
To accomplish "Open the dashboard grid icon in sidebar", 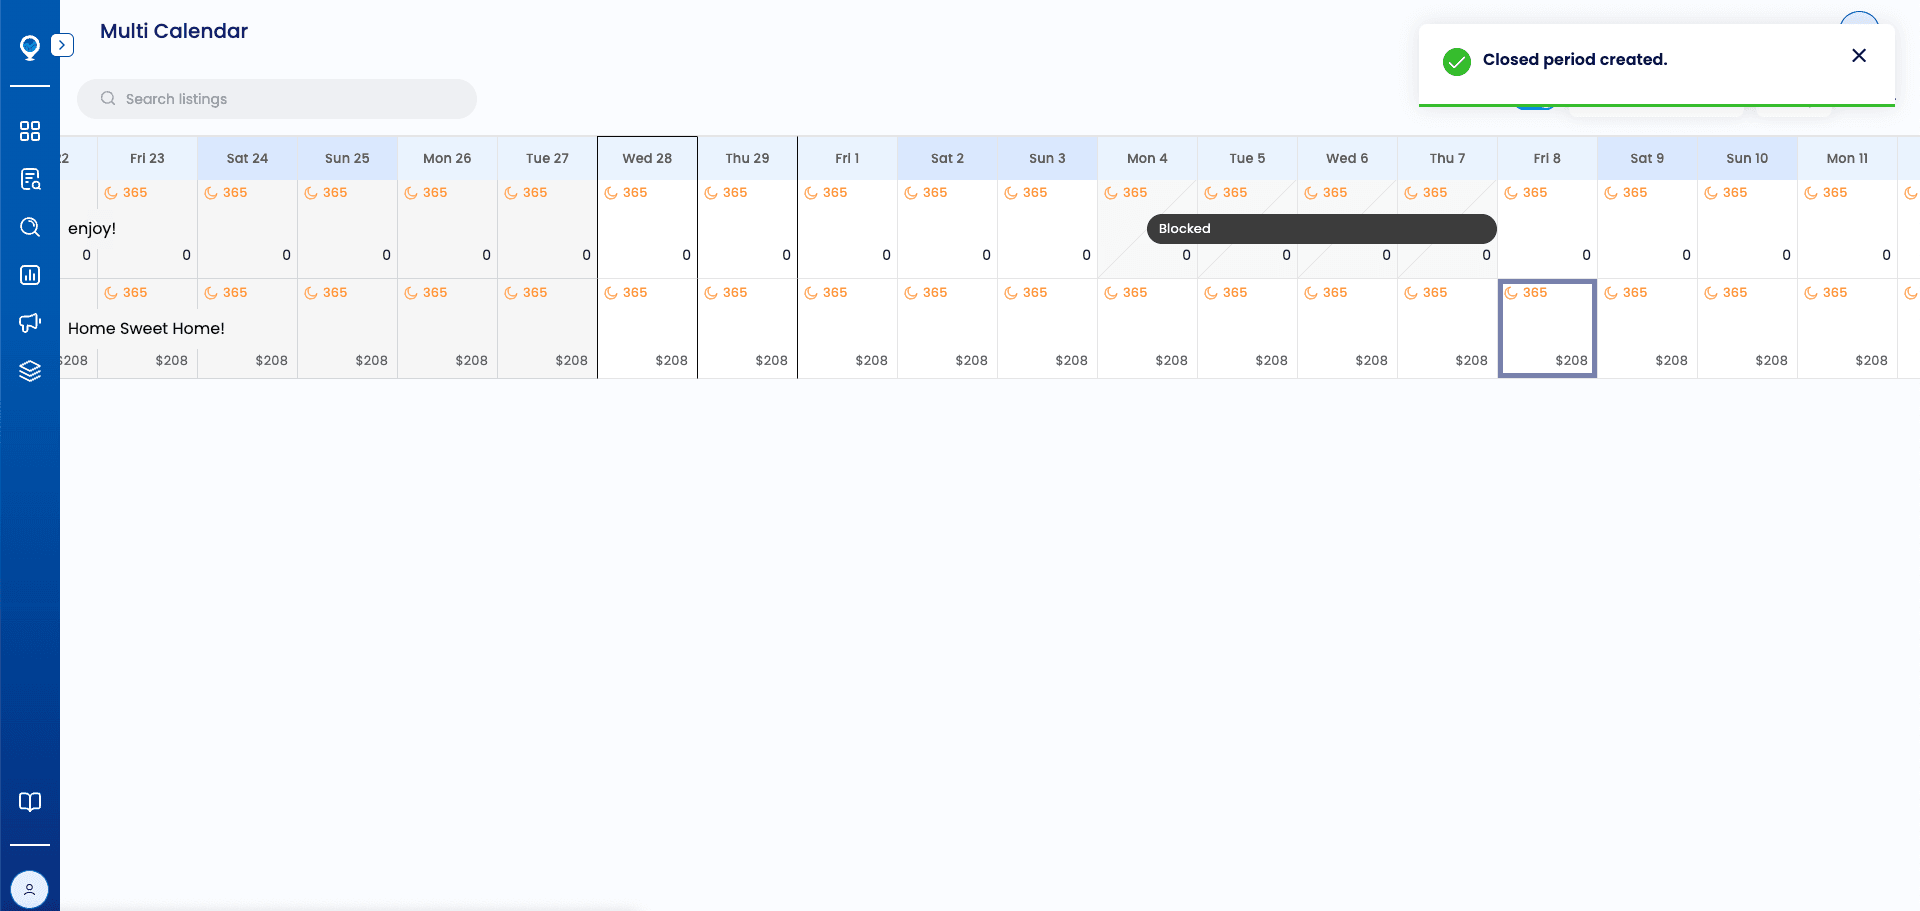I will [x=30, y=131].
